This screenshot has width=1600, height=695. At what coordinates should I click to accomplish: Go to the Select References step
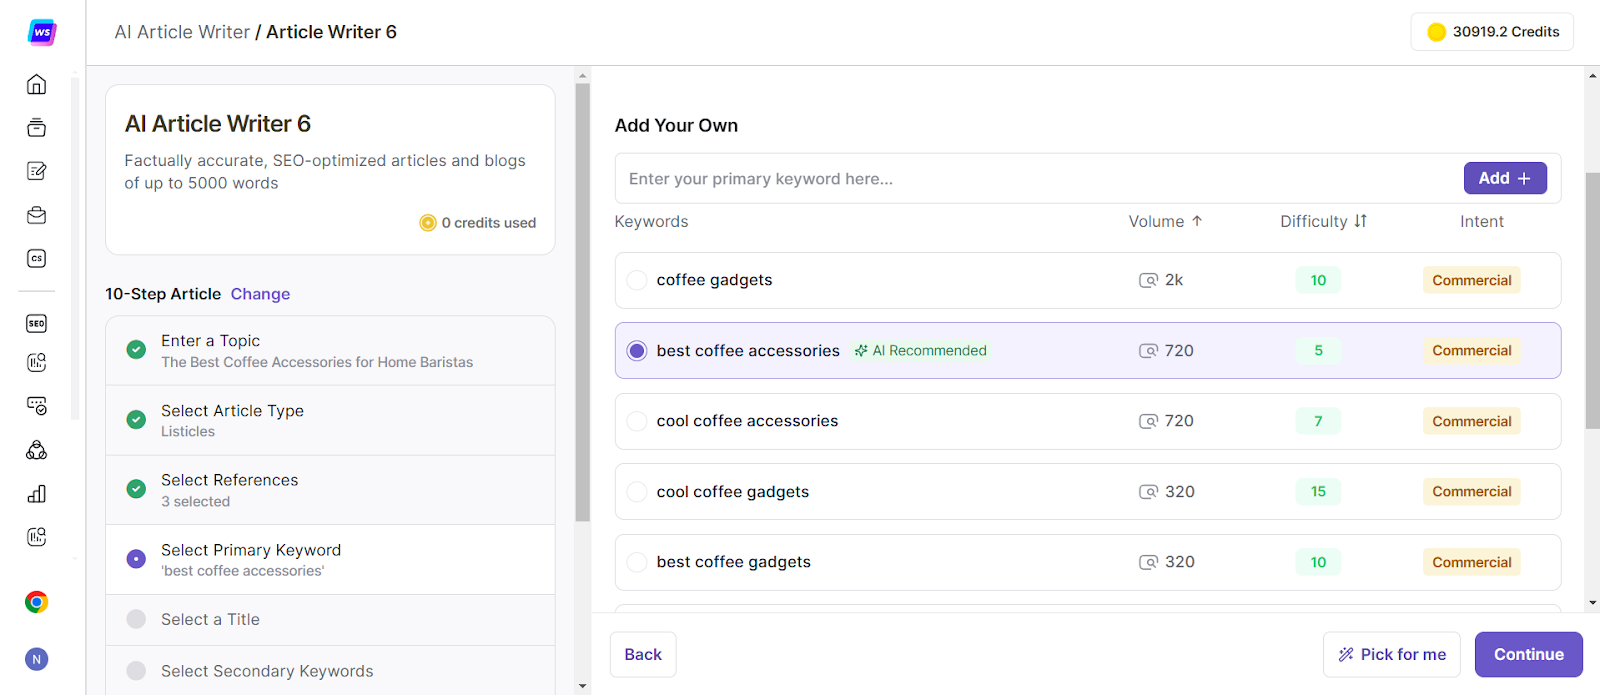(x=230, y=490)
